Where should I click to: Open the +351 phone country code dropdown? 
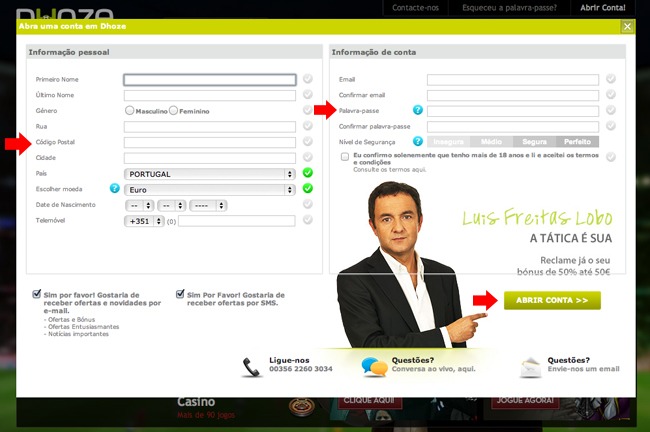coord(144,221)
